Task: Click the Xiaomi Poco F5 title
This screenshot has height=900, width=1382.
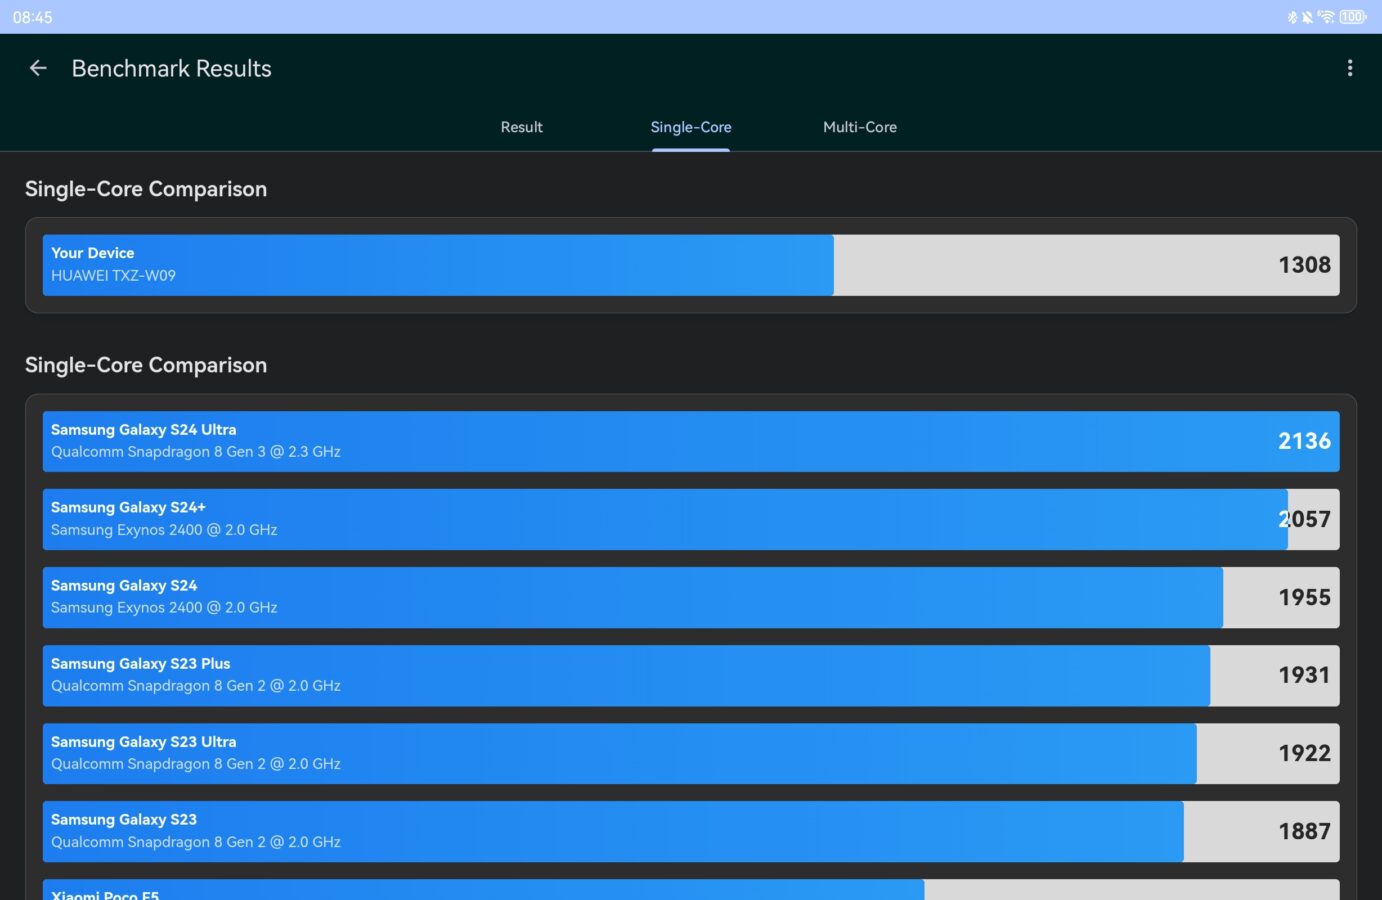Action: coord(105,895)
